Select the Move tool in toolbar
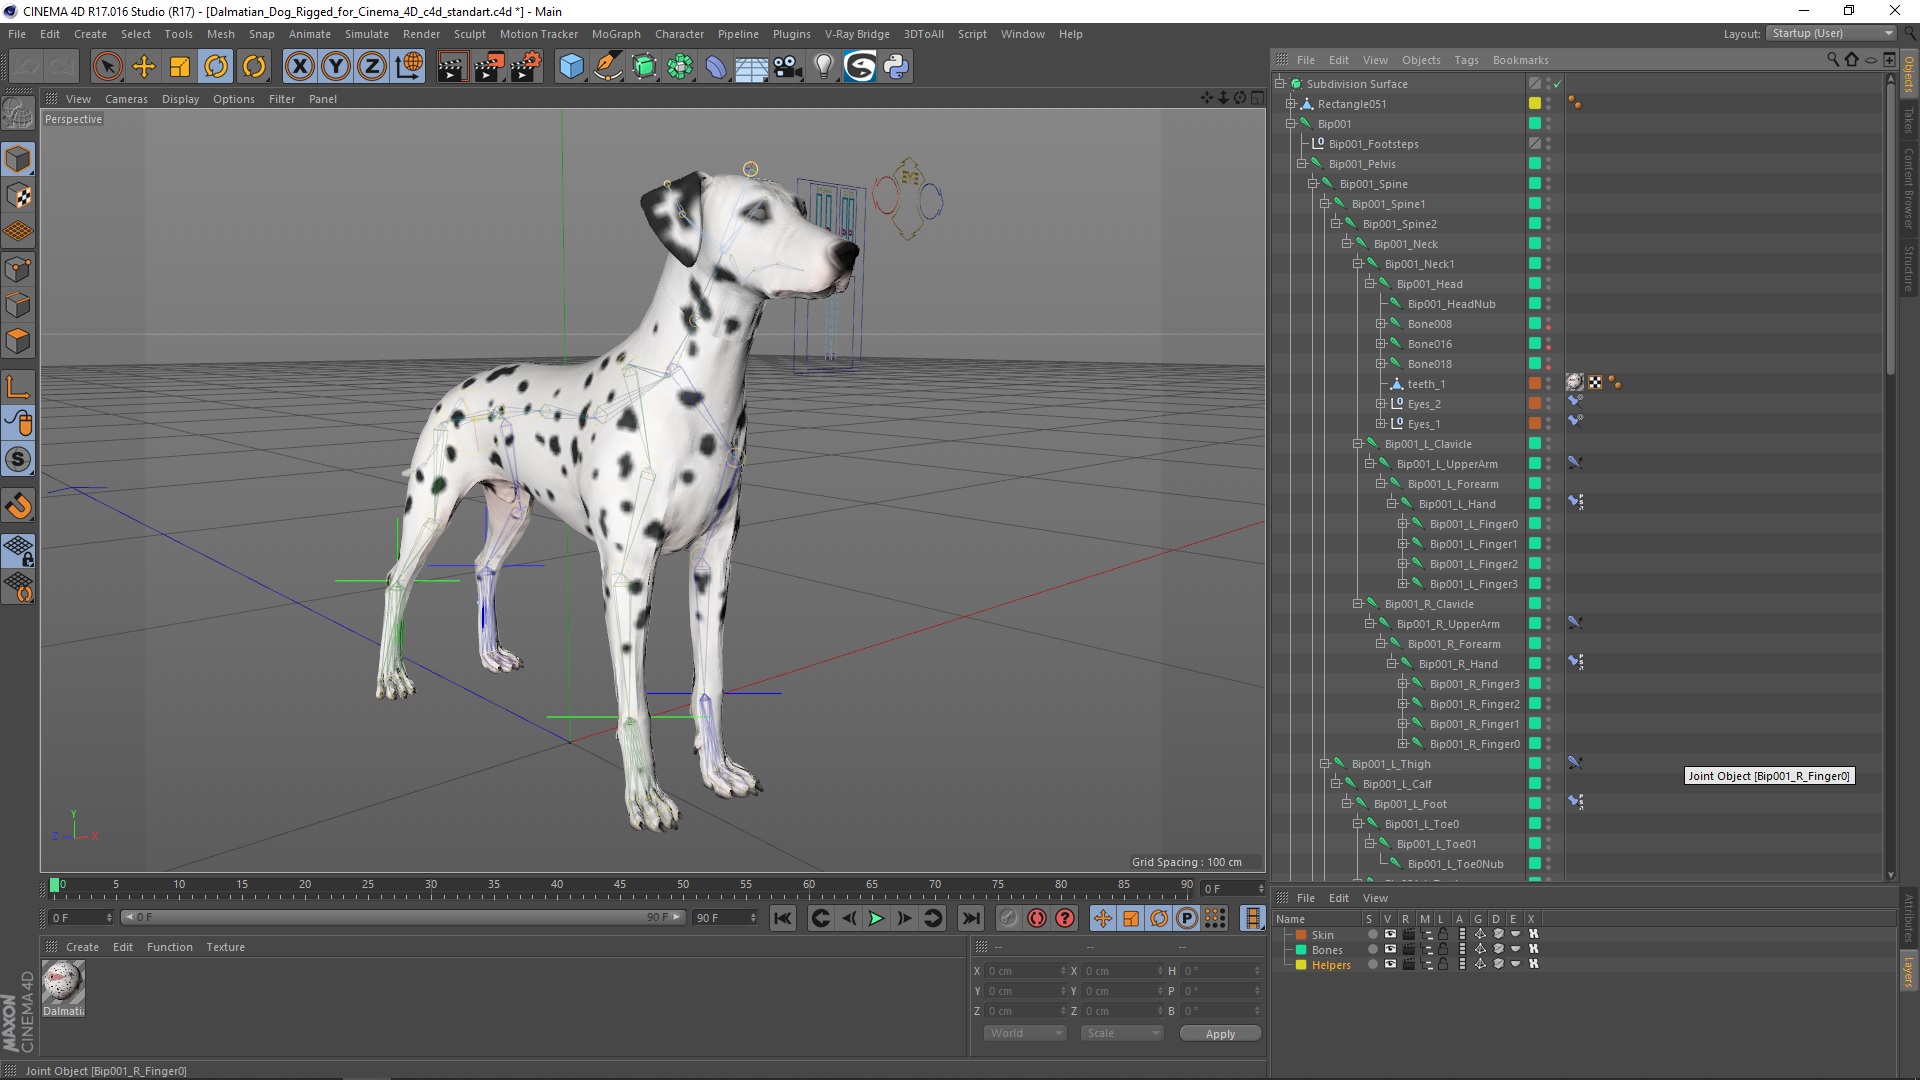1920x1080 pixels. (x=144, y=67)
